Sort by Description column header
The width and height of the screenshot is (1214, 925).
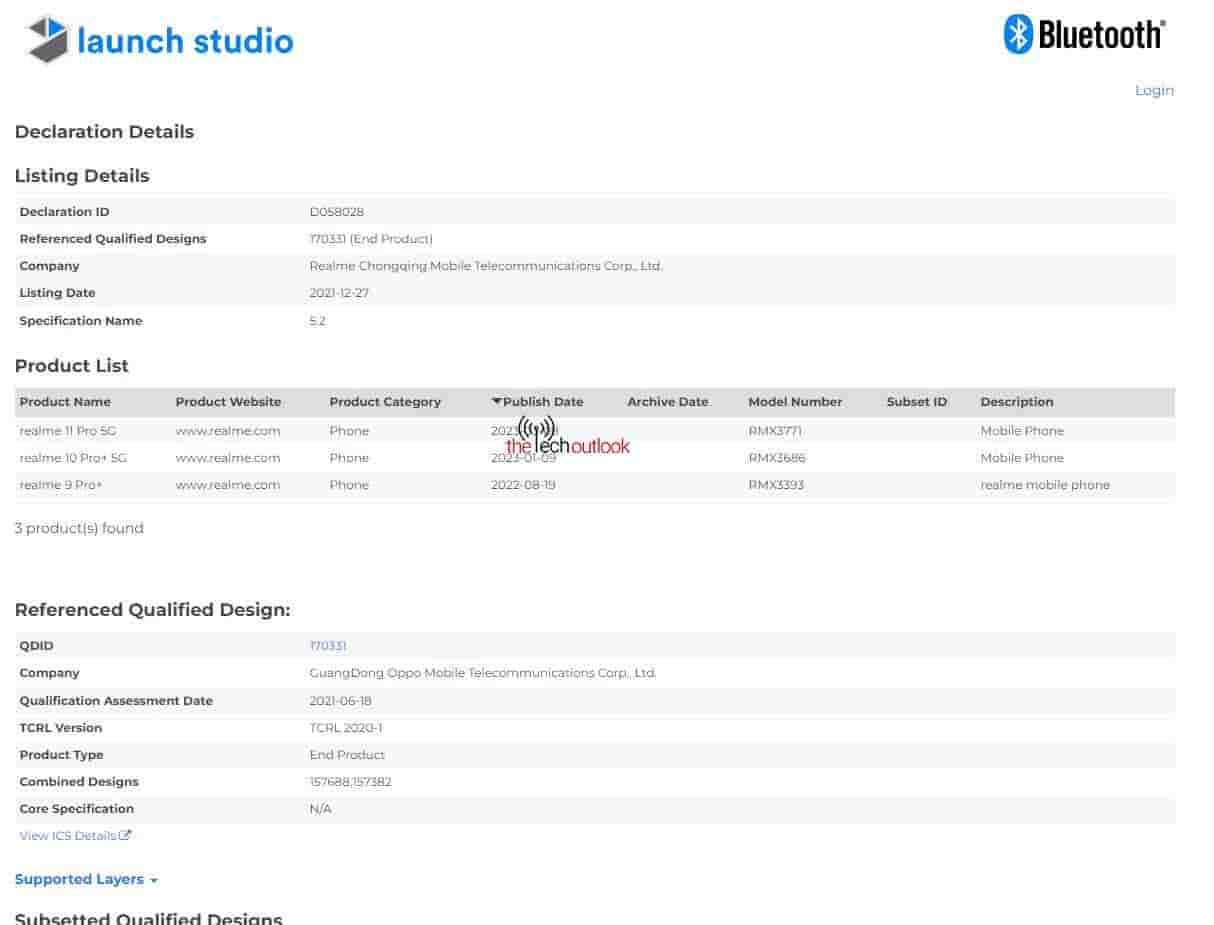click(1016, 402)
